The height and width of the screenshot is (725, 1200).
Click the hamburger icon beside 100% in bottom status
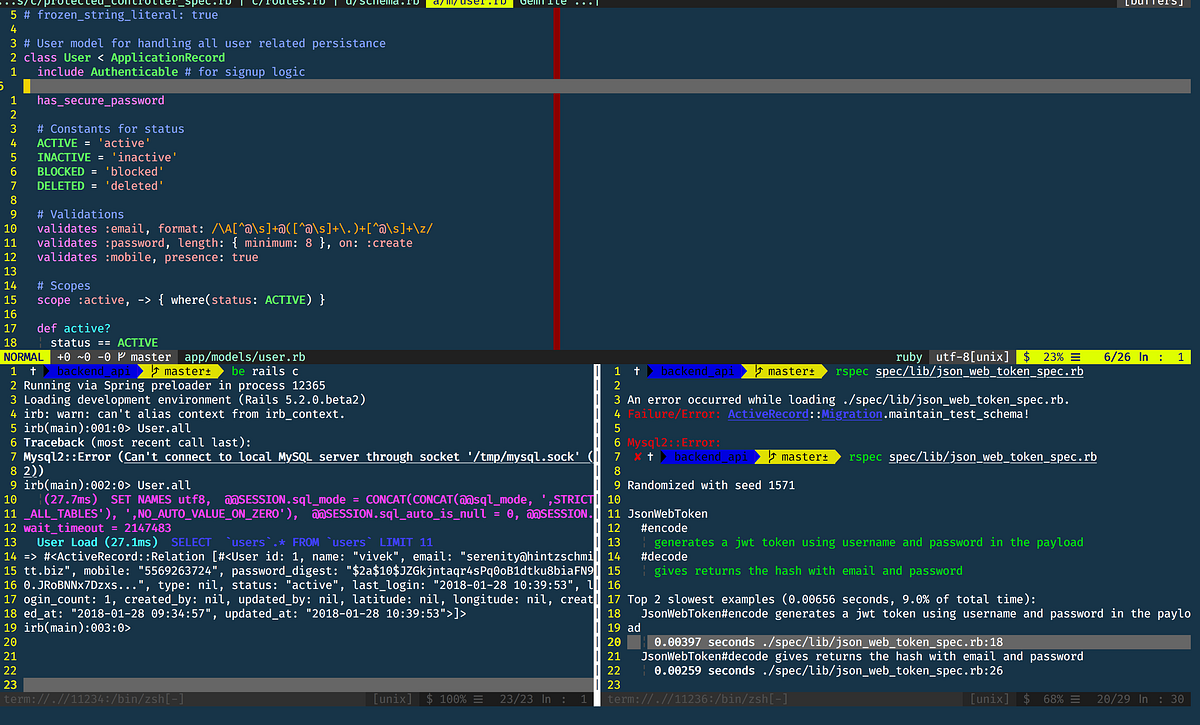coord(477,699)
